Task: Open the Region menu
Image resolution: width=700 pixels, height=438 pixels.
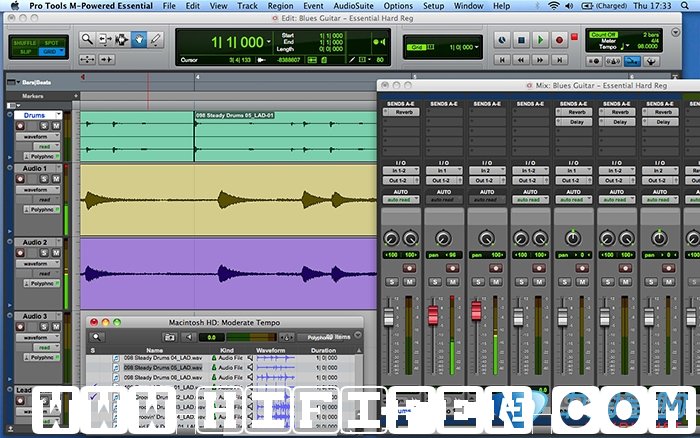Action: (x=280, y=6)
